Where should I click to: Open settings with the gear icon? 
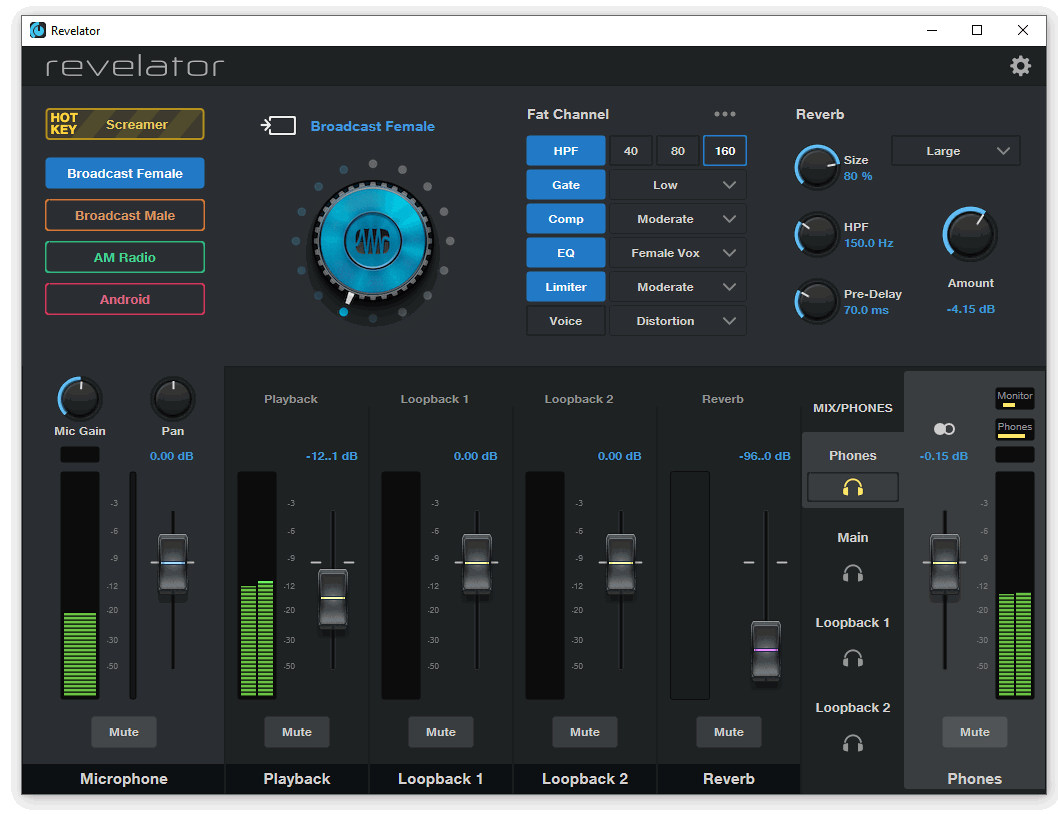pos(1020,65)
